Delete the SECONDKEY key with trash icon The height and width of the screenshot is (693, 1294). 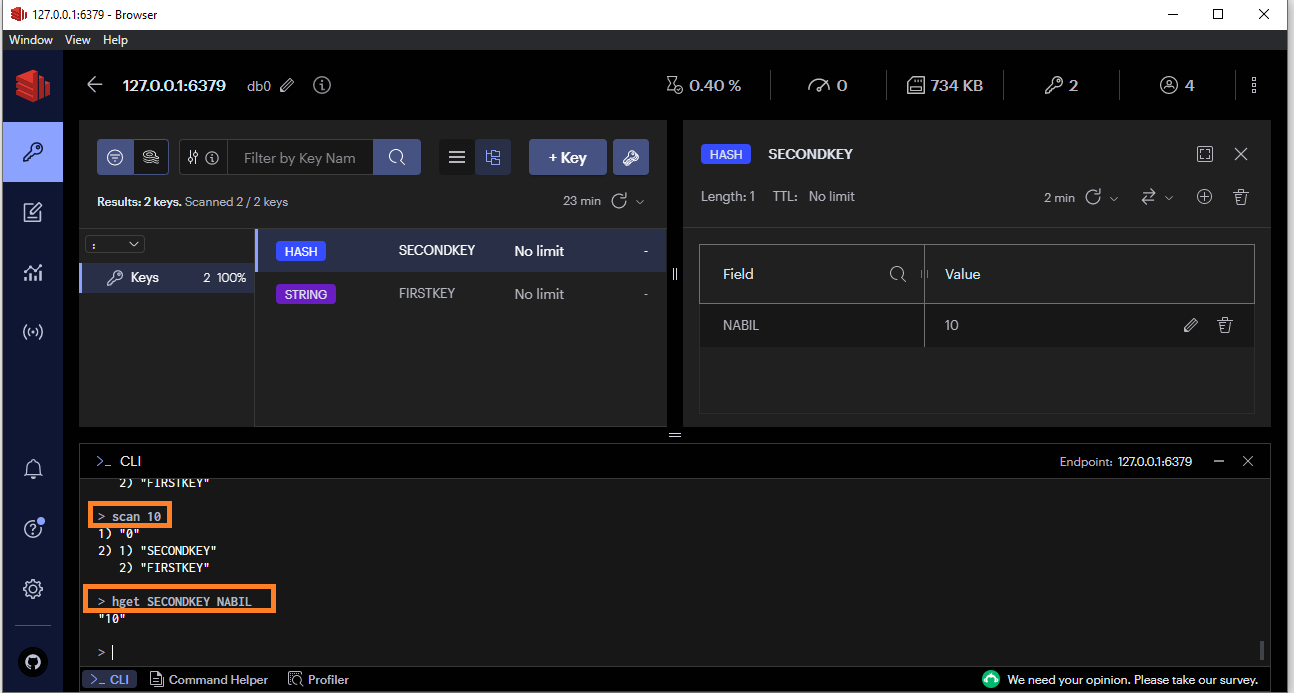click(x=1240, y=197)
